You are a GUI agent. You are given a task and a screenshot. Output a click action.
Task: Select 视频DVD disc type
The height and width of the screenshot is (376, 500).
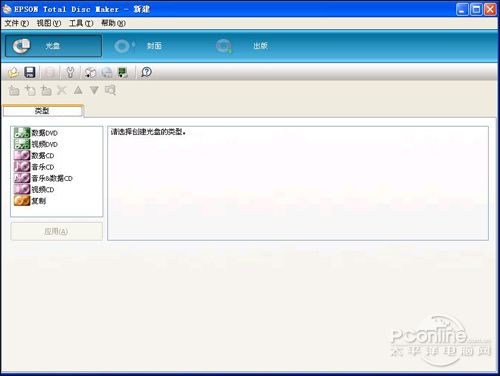click(36, 144)
